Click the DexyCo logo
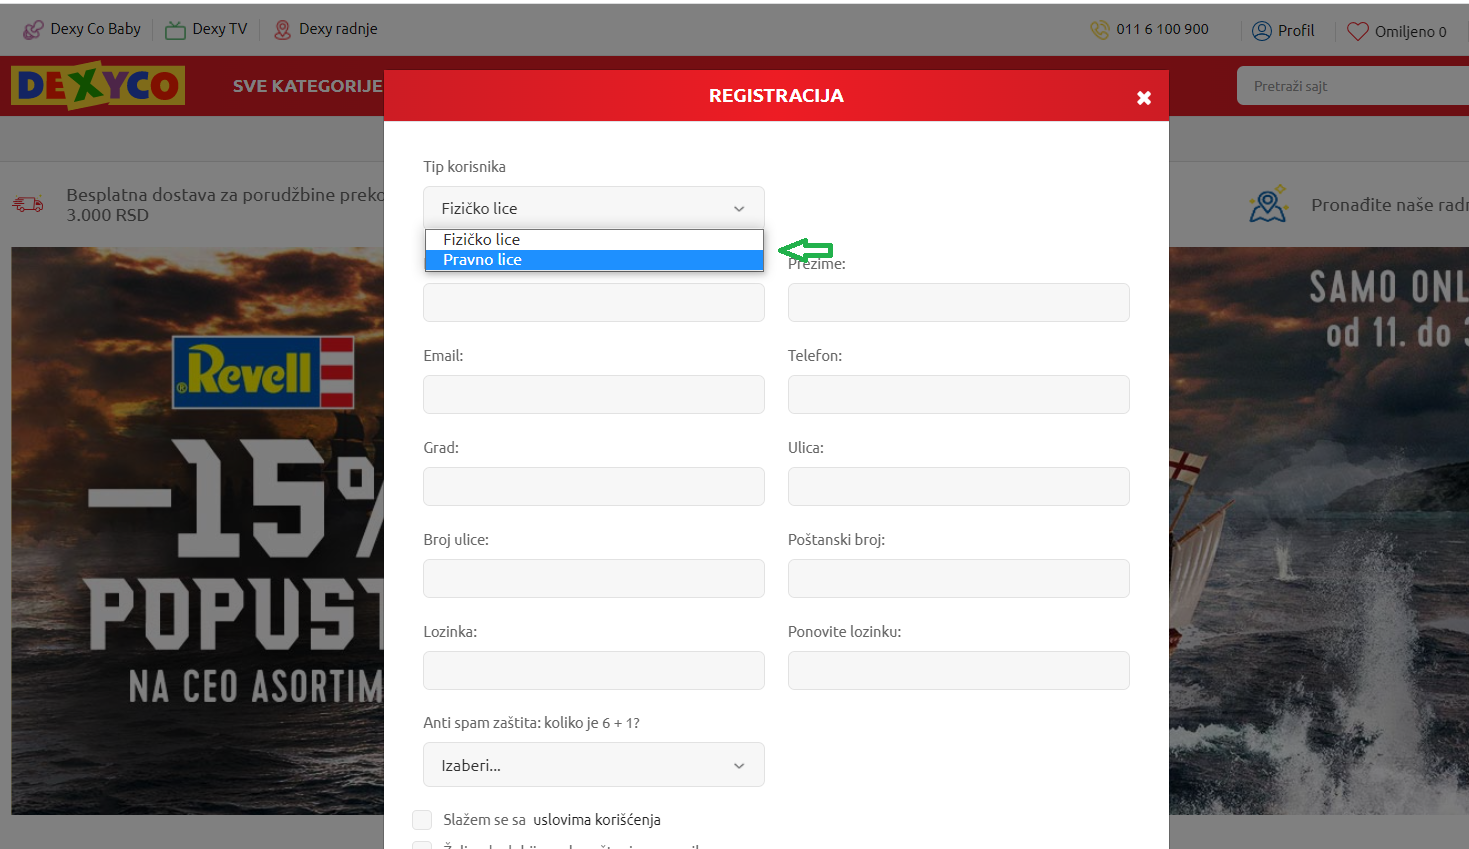 click(98, 86)
